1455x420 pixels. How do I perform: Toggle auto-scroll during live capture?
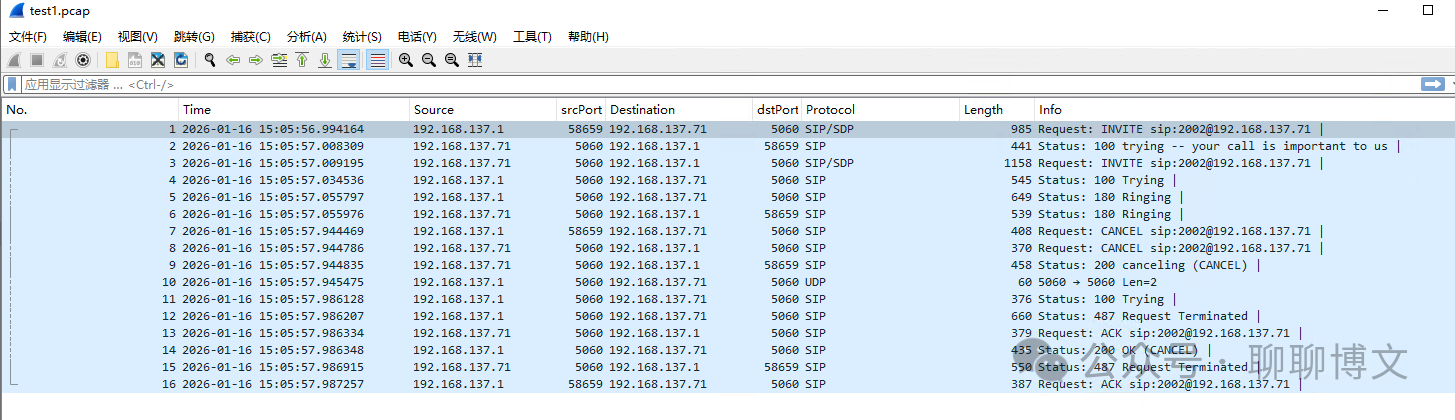pos(349,60)
